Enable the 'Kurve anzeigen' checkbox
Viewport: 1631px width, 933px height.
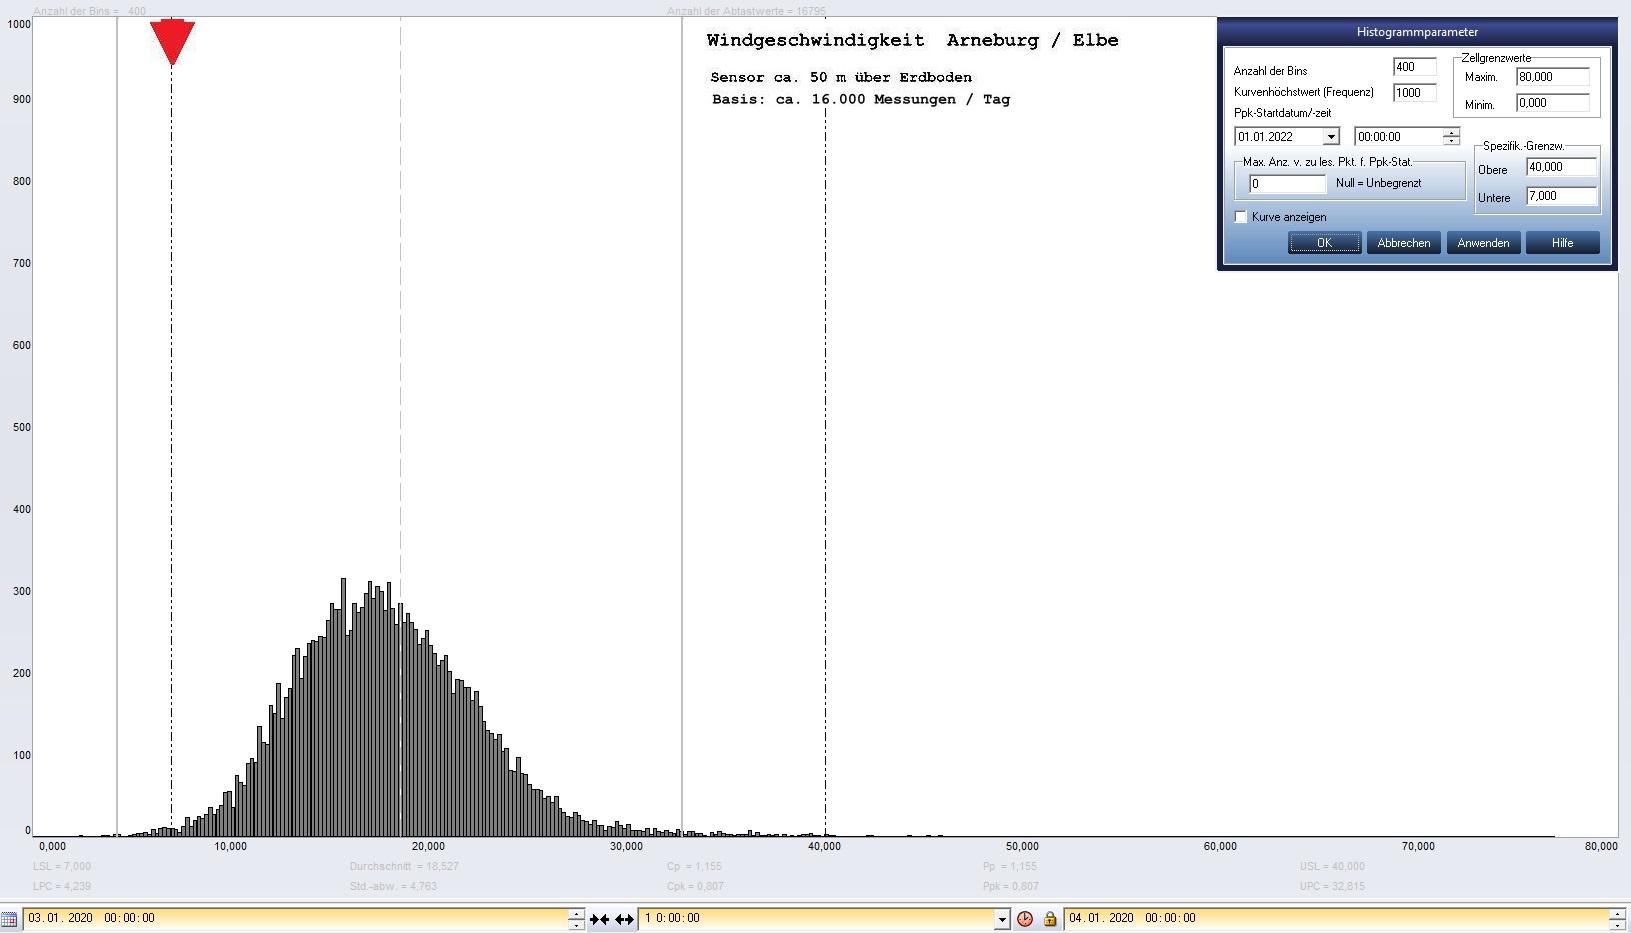coord(1241,217)
